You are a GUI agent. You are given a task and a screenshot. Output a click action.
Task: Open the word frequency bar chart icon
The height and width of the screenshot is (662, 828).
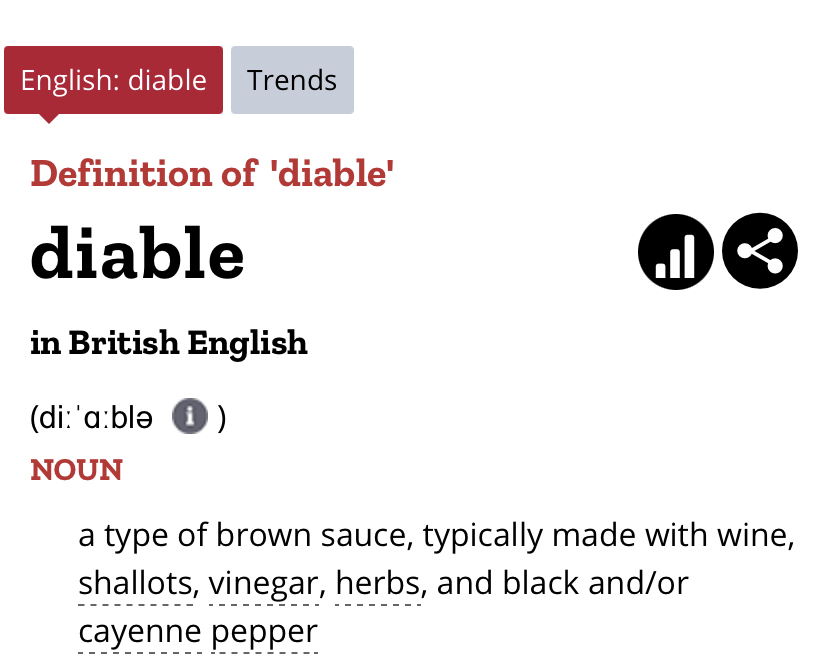coord(675,252)
